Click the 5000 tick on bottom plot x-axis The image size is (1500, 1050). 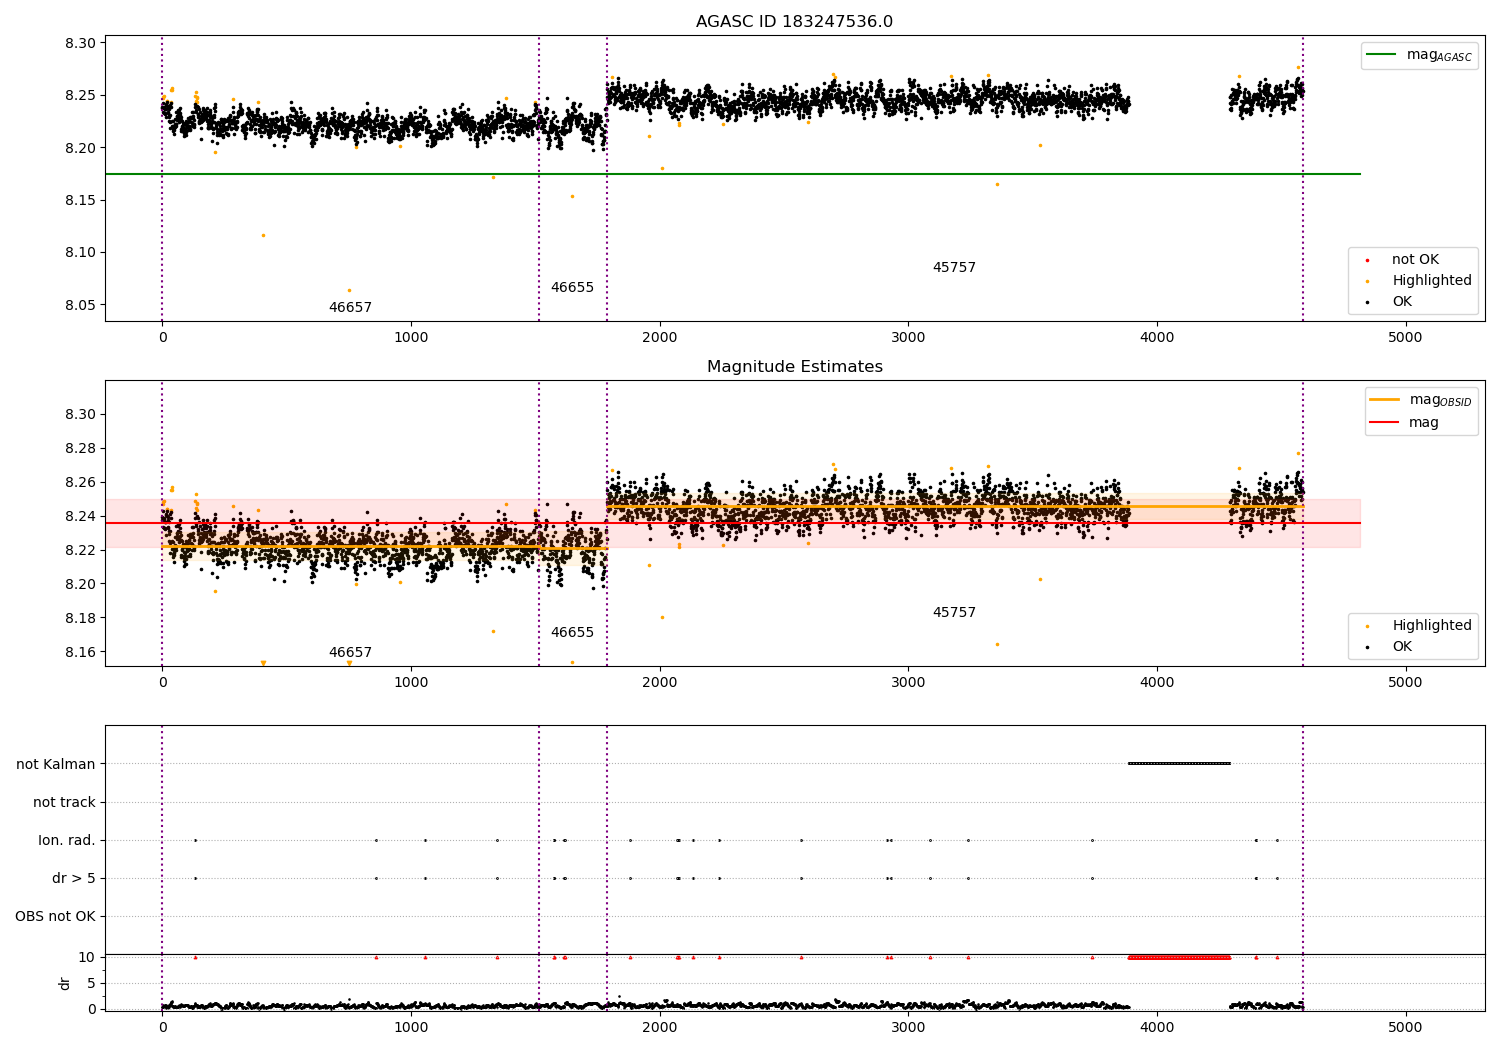[x=1405, y=1027]
